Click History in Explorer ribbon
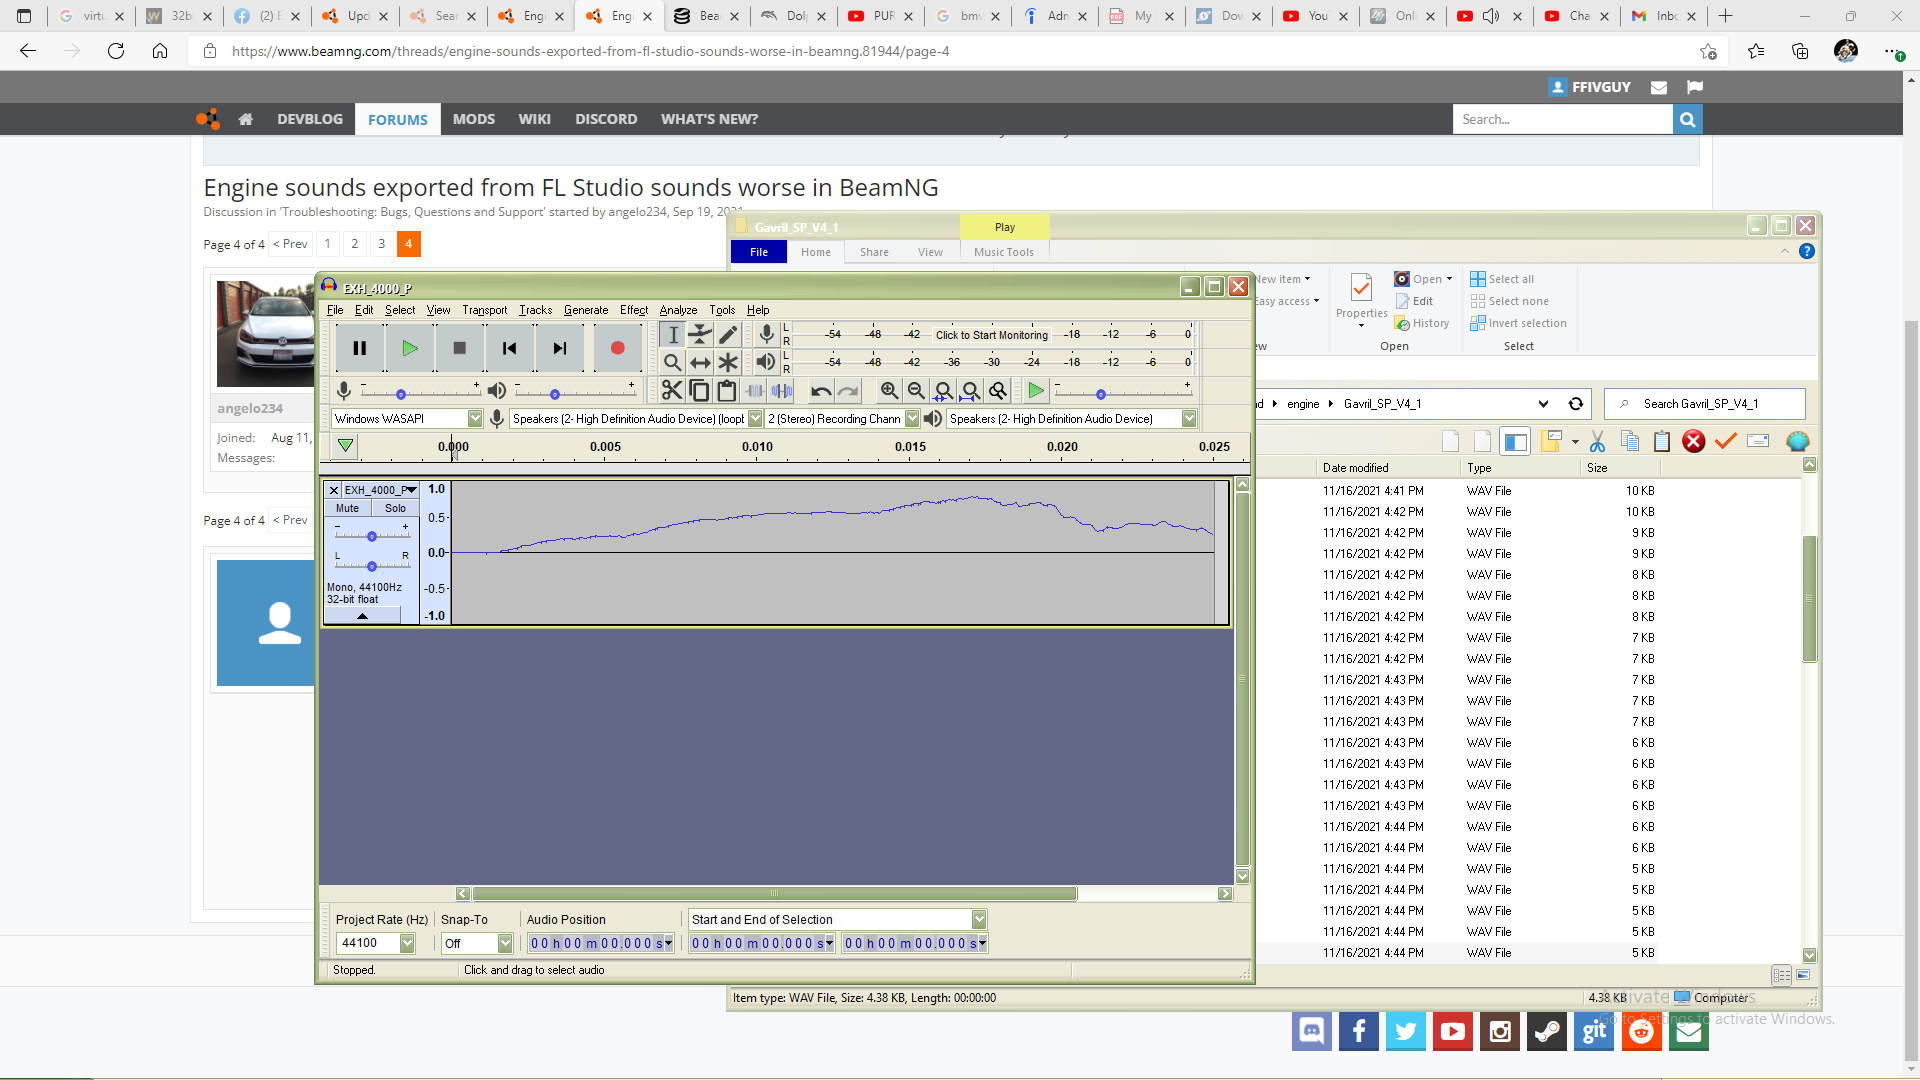The image size is (1920, 1080). [1422, 323]
